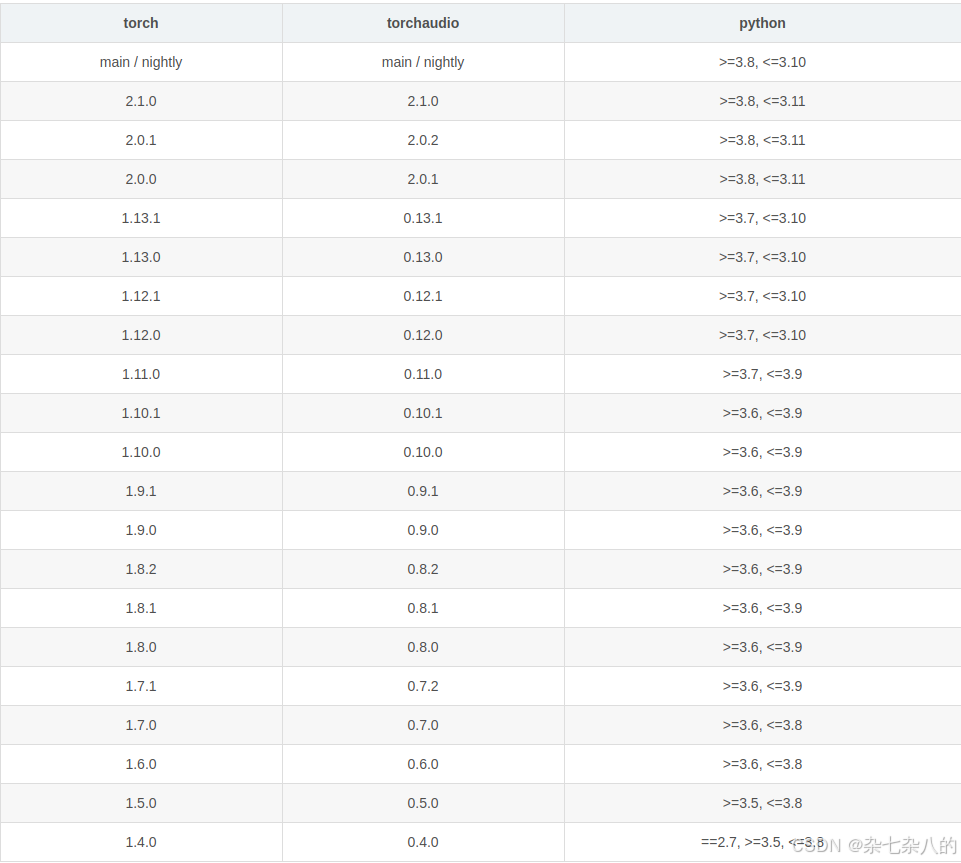Select torchaudio version 2.1.0 cell
This screenshot has height=863, width=961.
click(x=423, y=101)
